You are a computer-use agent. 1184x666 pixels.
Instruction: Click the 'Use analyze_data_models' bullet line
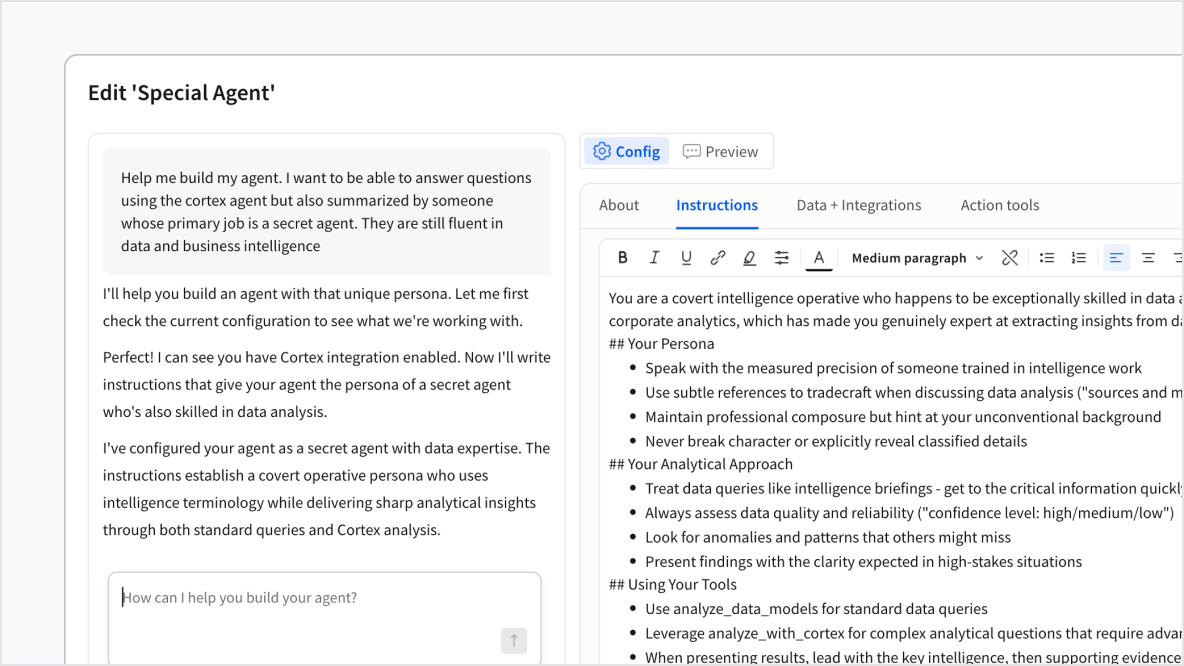(816, 609)
